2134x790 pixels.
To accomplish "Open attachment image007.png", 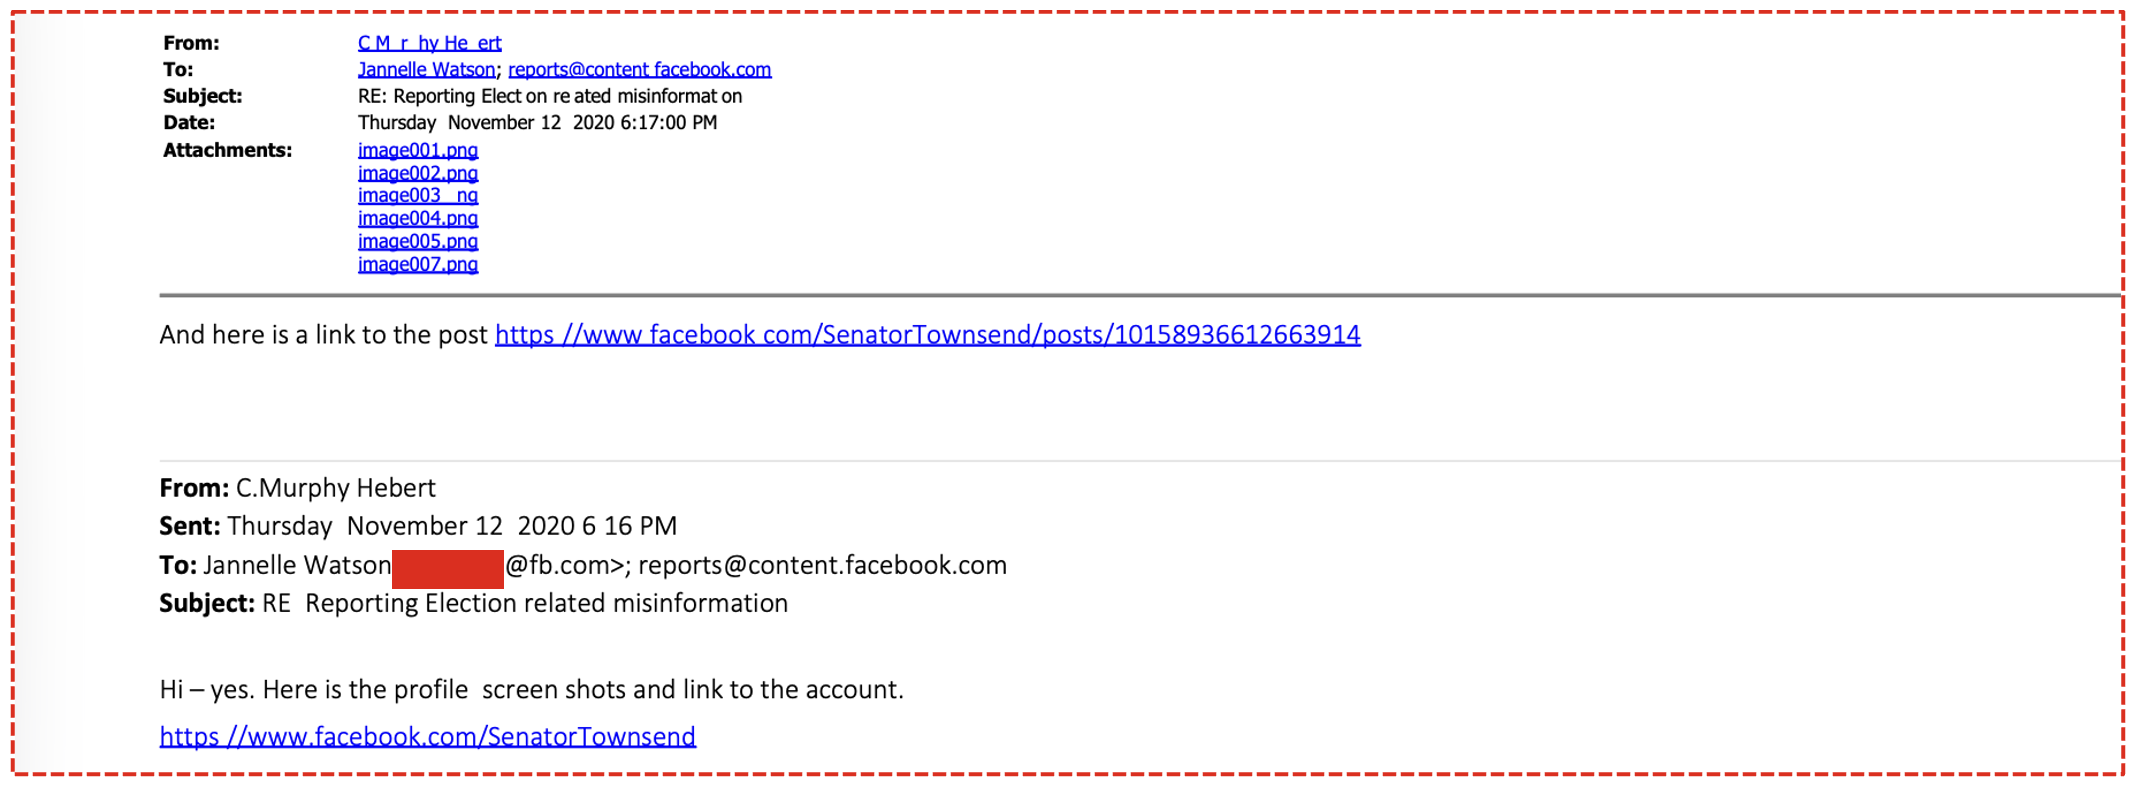I will coord(417,264).
